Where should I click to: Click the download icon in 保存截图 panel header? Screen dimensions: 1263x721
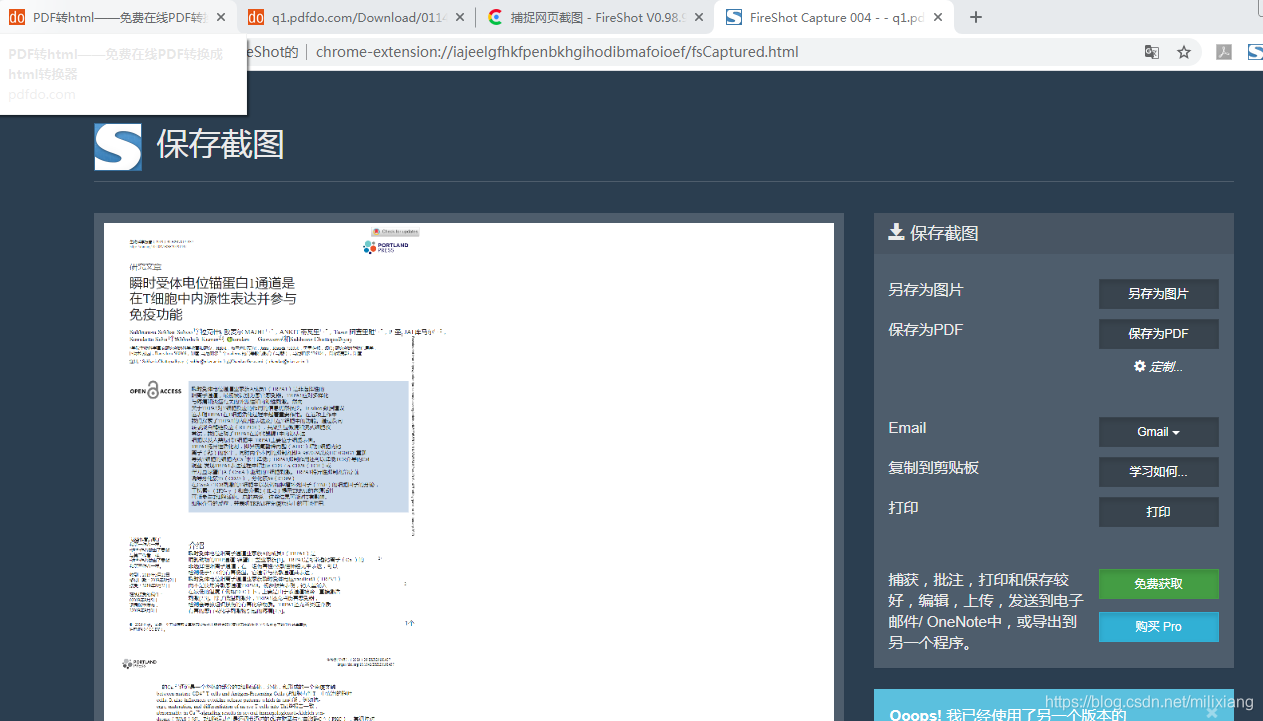(896, 232)
